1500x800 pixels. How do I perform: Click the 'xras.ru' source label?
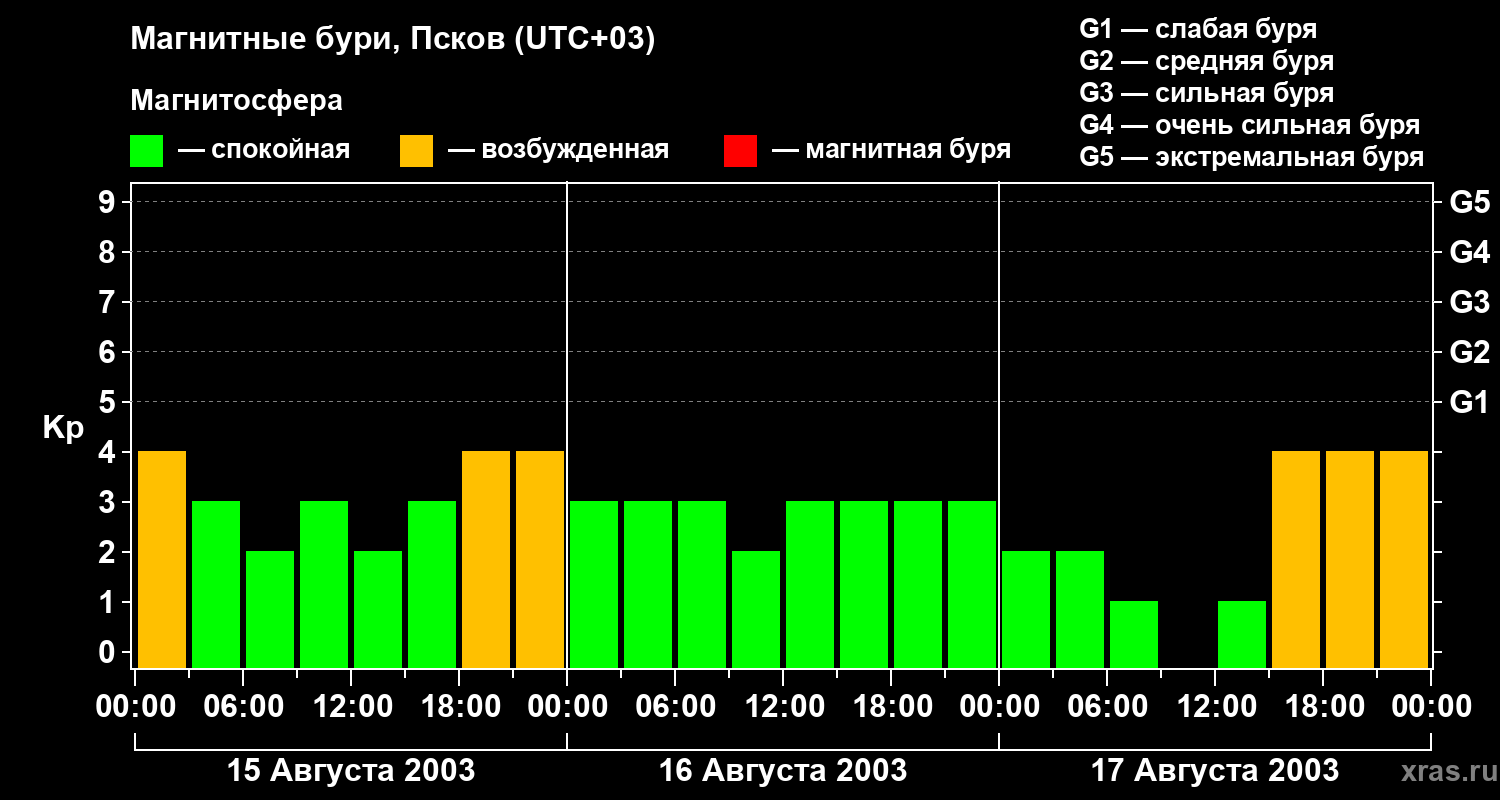(x=1447, y=771)
